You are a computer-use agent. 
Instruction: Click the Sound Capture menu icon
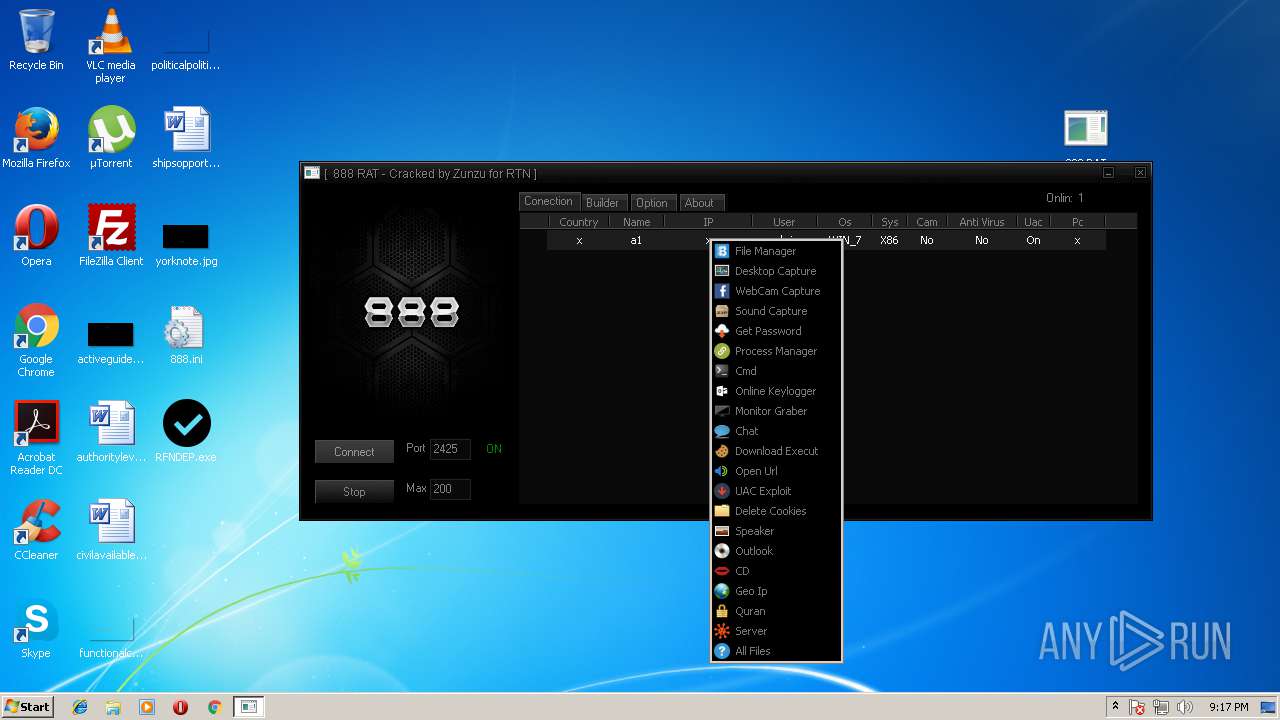click(722, 311)
